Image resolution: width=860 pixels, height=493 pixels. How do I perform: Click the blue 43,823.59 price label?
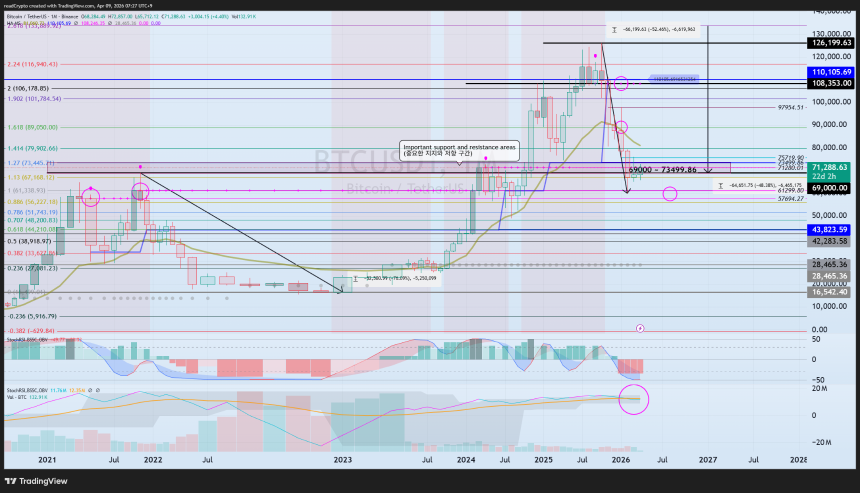(x=829, y=230)
